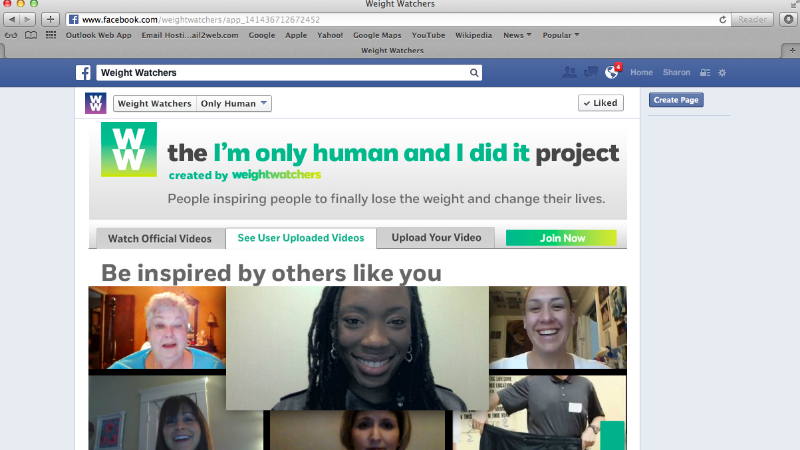The height and width of the screenshot is (450, 800).
Task: Open video of white-haired woman in blue
Action: tap(157, 328)
